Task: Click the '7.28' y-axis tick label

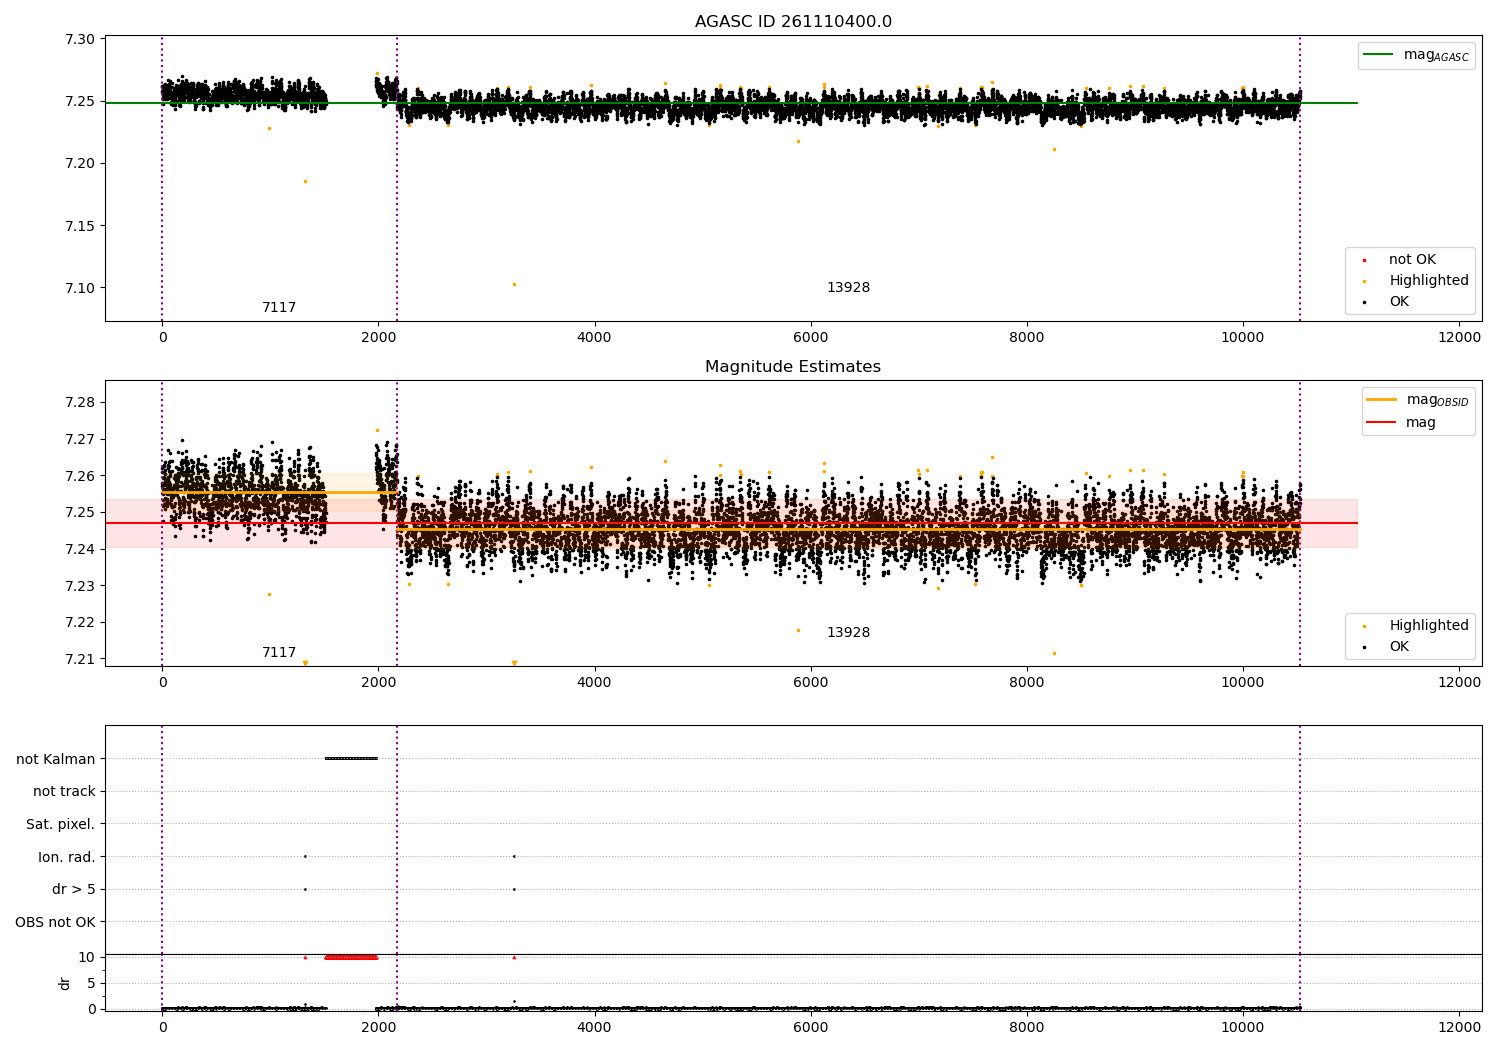Action: (x=80, y=403)
